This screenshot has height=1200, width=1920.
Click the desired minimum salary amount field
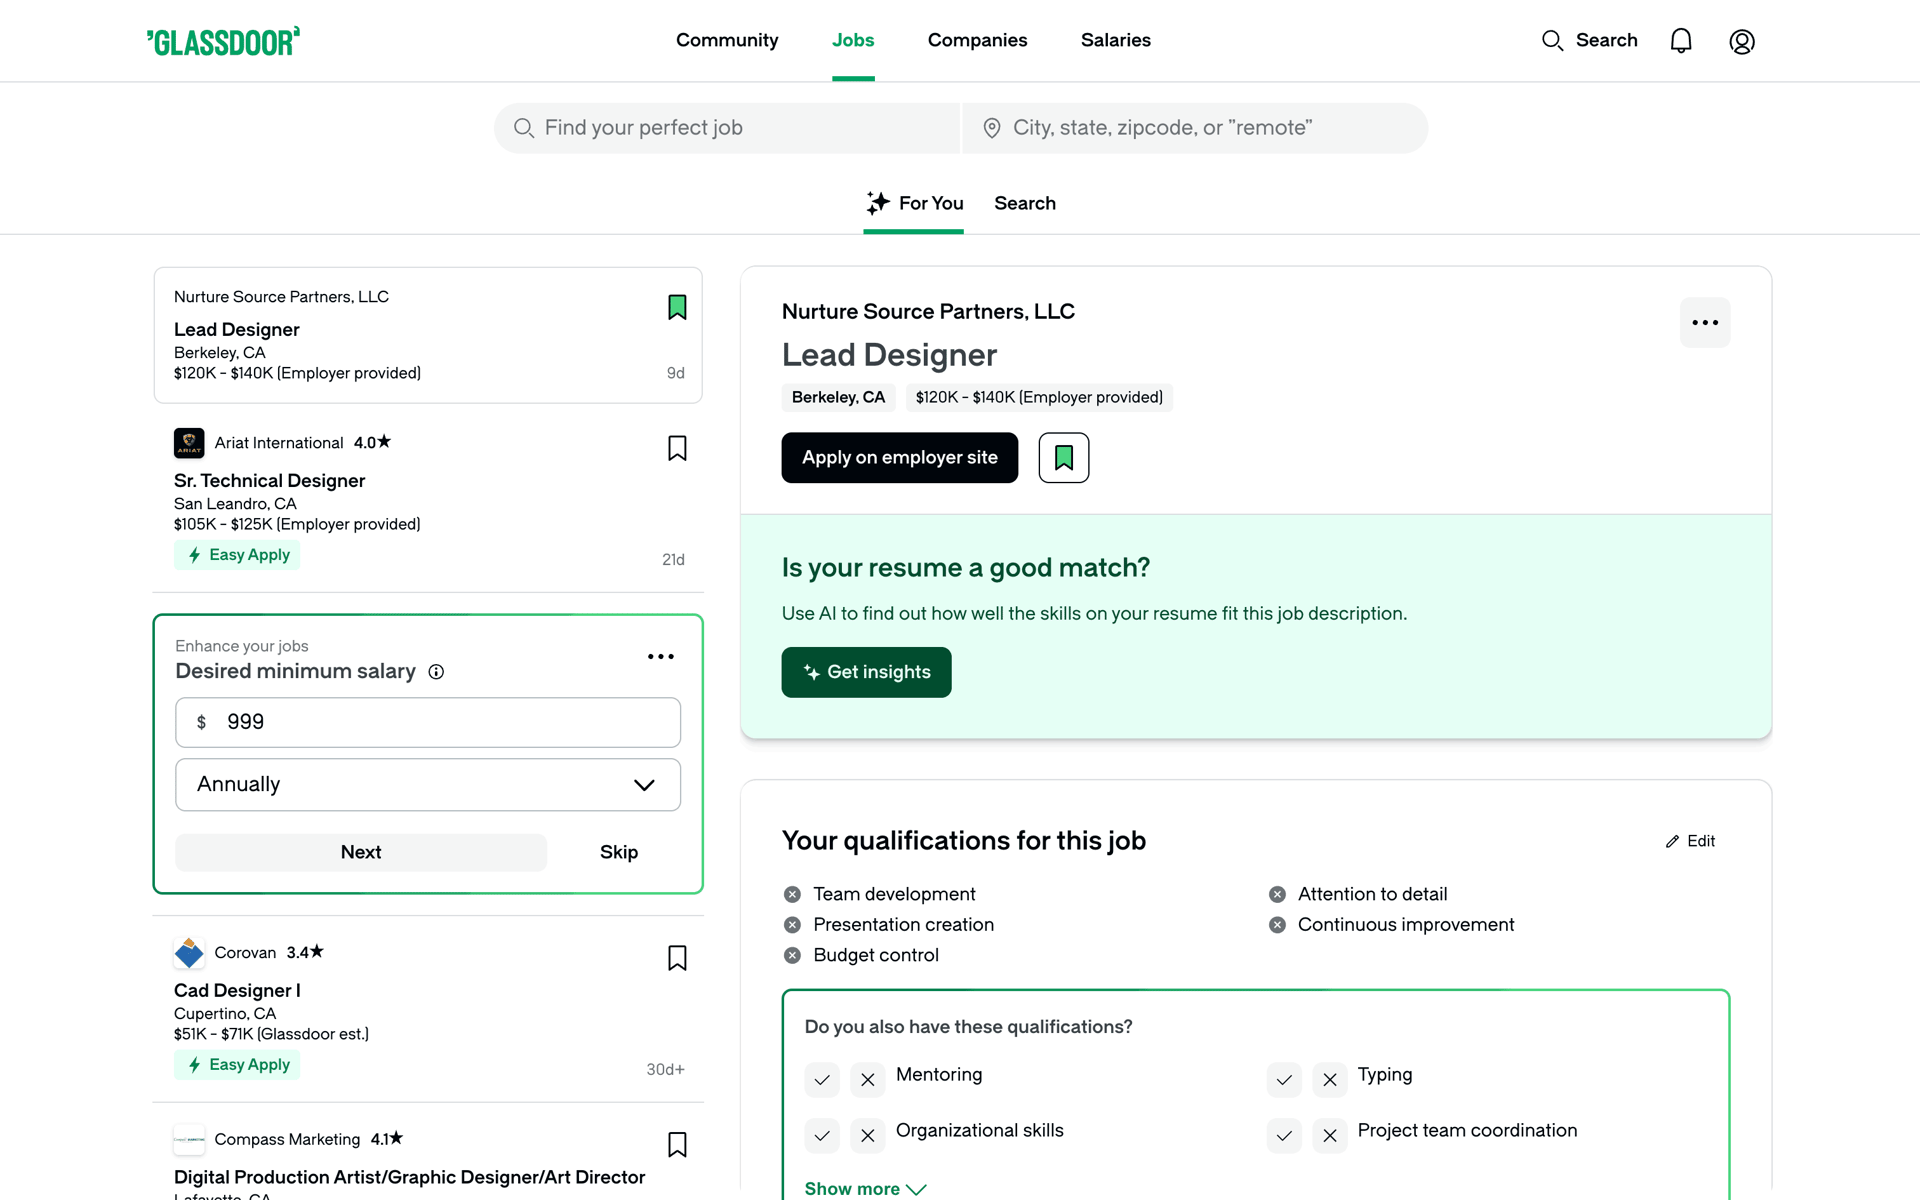pyautogui.click(x=428, y=722)
